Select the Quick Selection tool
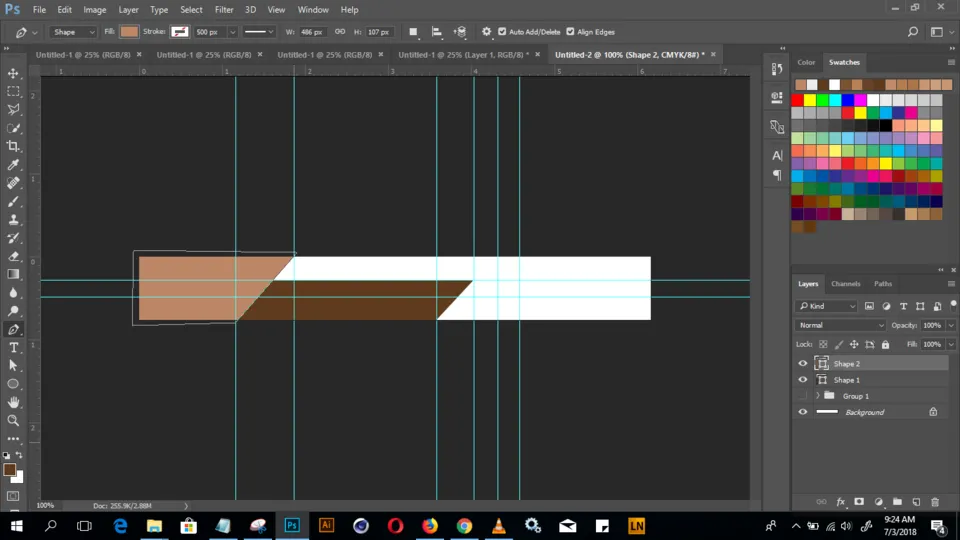The image size is (960, 540). pyautogui.click(x=13, y=128)
